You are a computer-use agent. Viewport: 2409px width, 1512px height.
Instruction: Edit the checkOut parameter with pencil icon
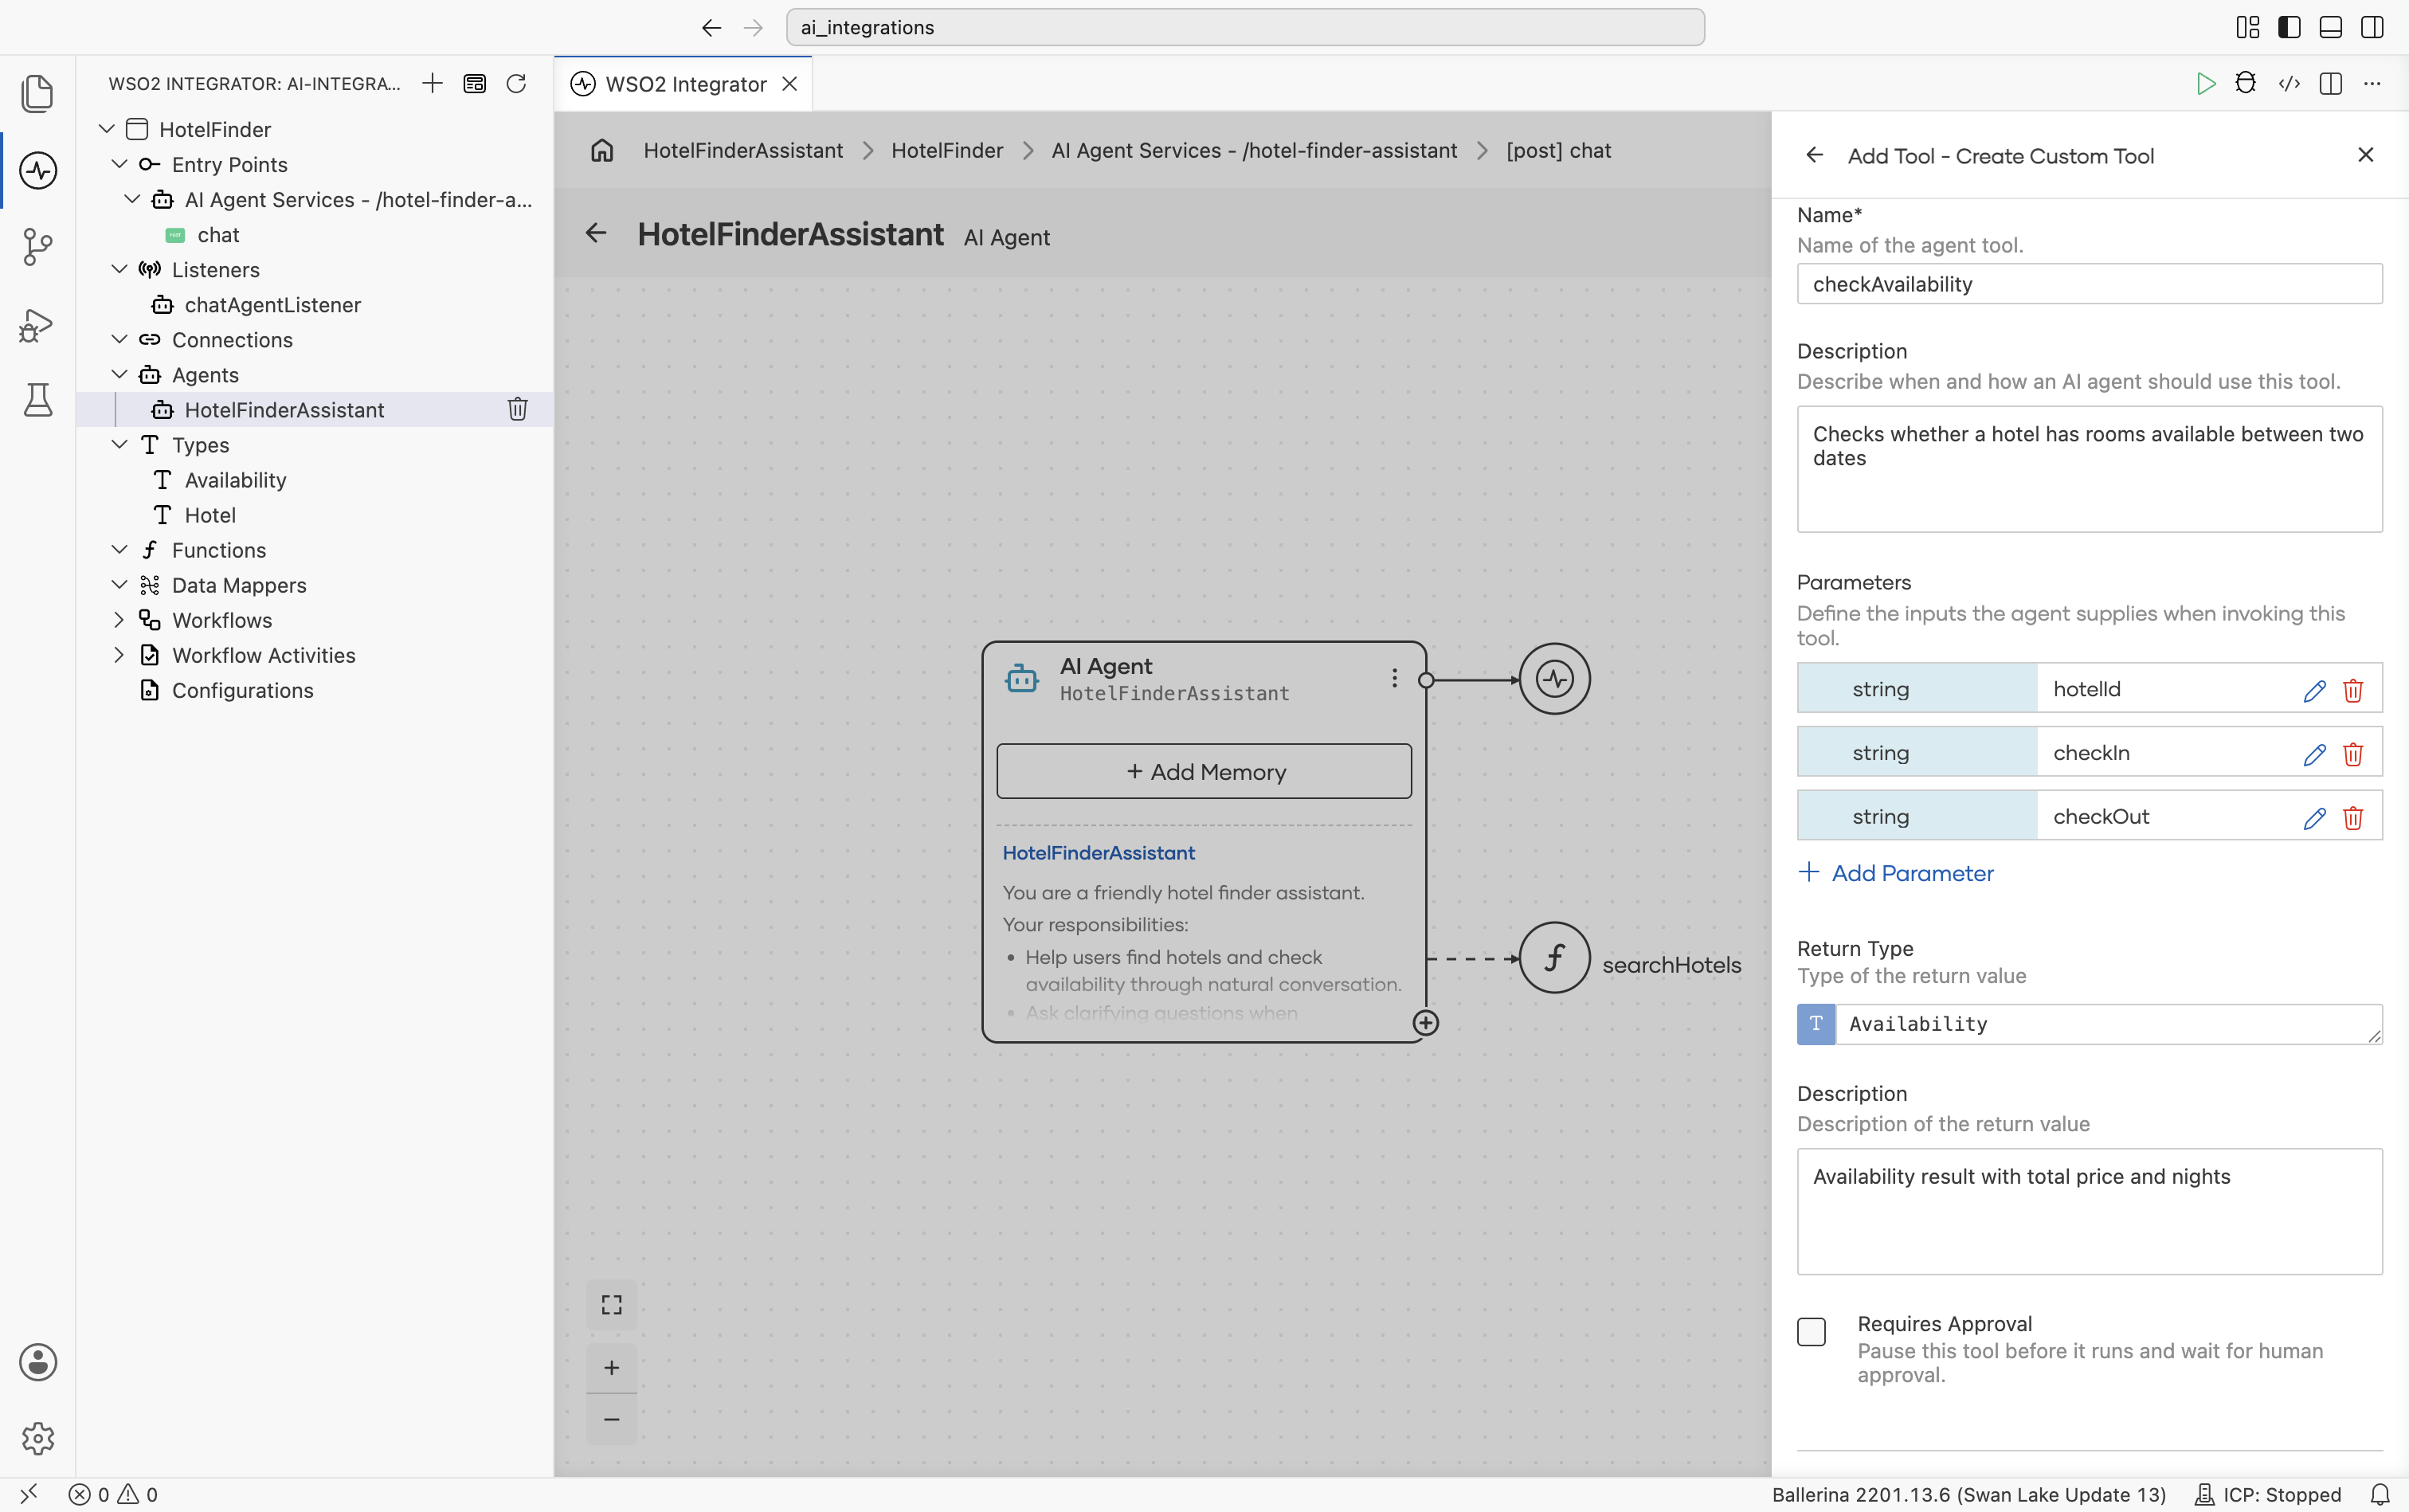[x=2314, y=817]
